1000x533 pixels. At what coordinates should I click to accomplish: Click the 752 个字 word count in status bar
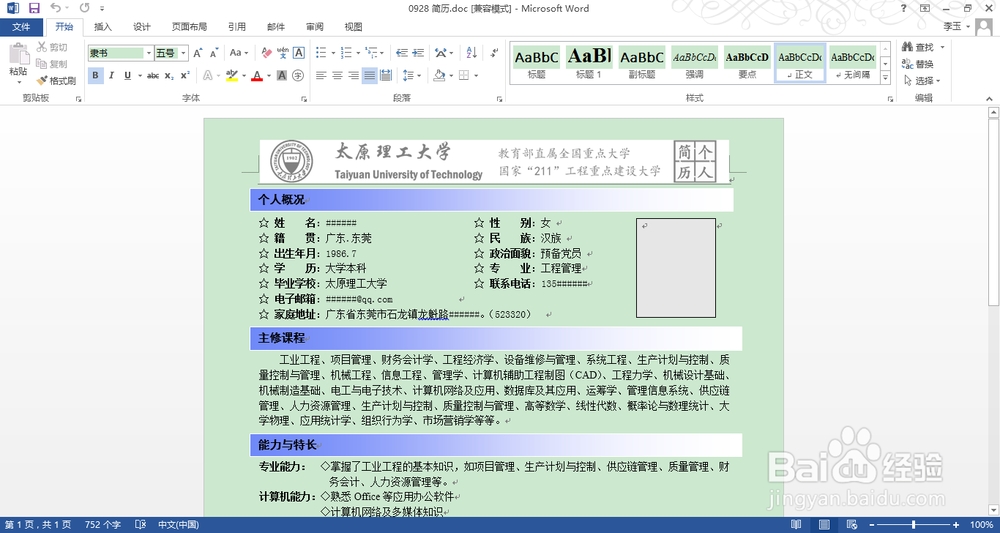click(103, 524)
